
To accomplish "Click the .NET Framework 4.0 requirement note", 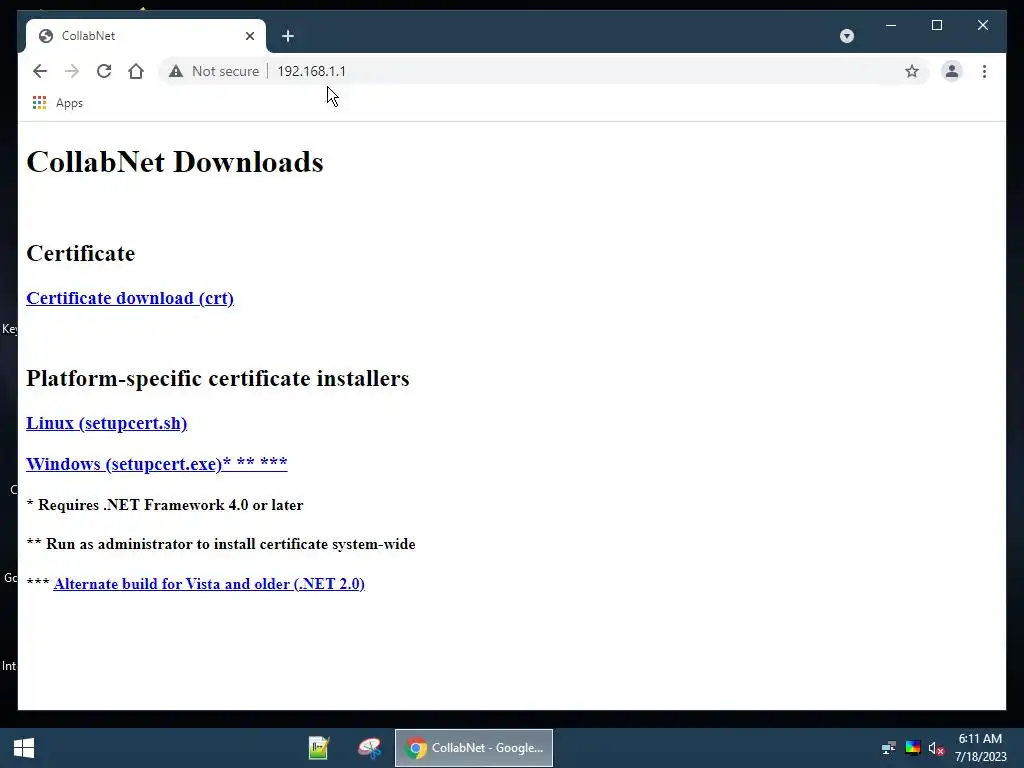I will pyautogui.click(x=165, y=505).
